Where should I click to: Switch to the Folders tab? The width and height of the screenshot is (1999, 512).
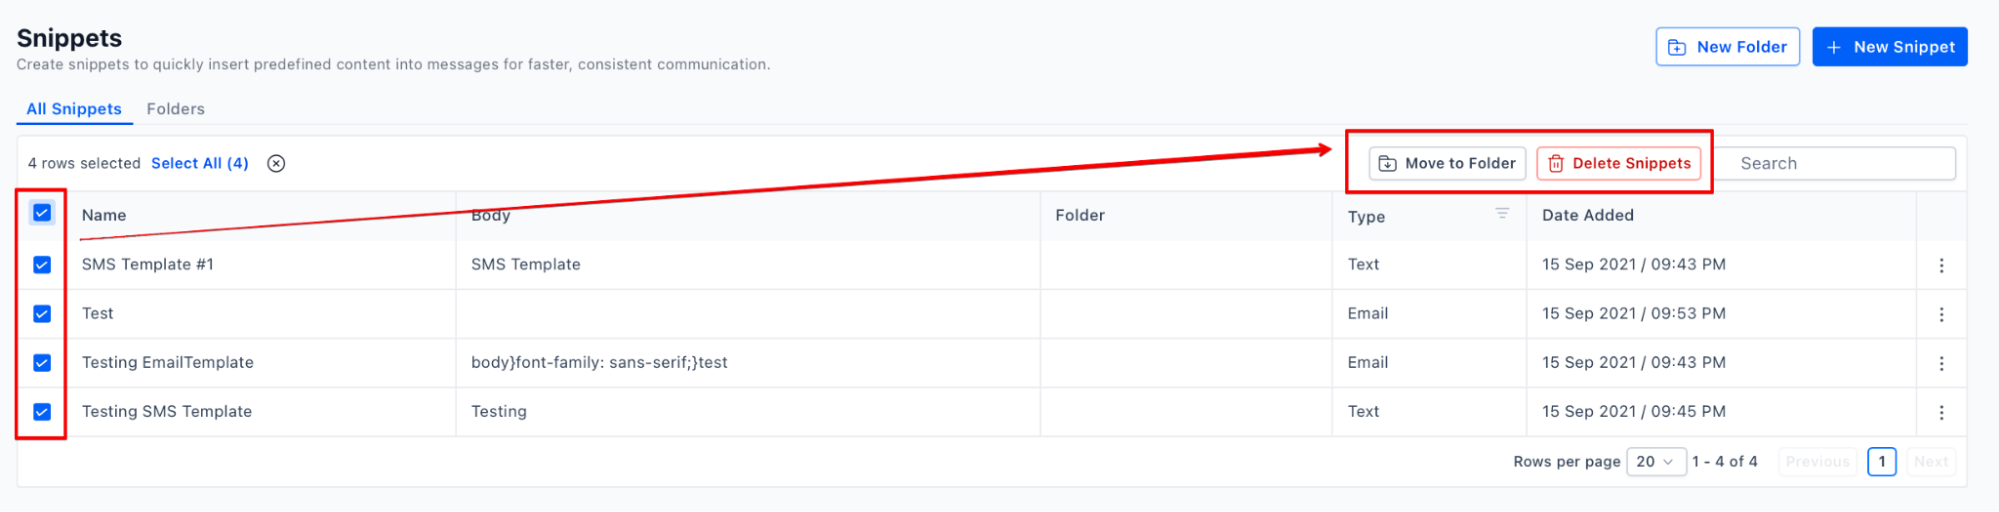click(175, 109)
